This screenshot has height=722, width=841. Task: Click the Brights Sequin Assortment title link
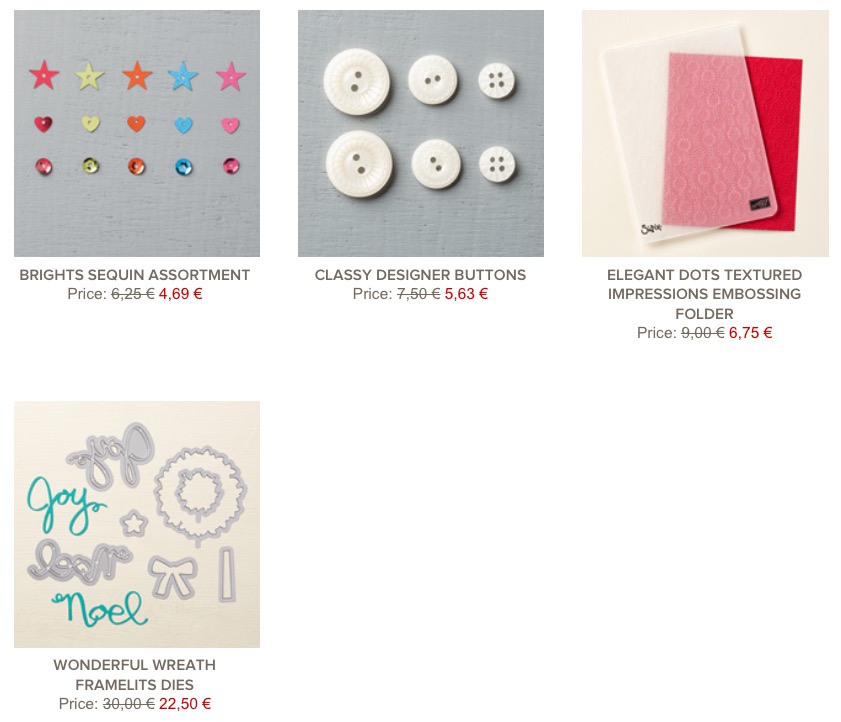(x=135, y=275)
